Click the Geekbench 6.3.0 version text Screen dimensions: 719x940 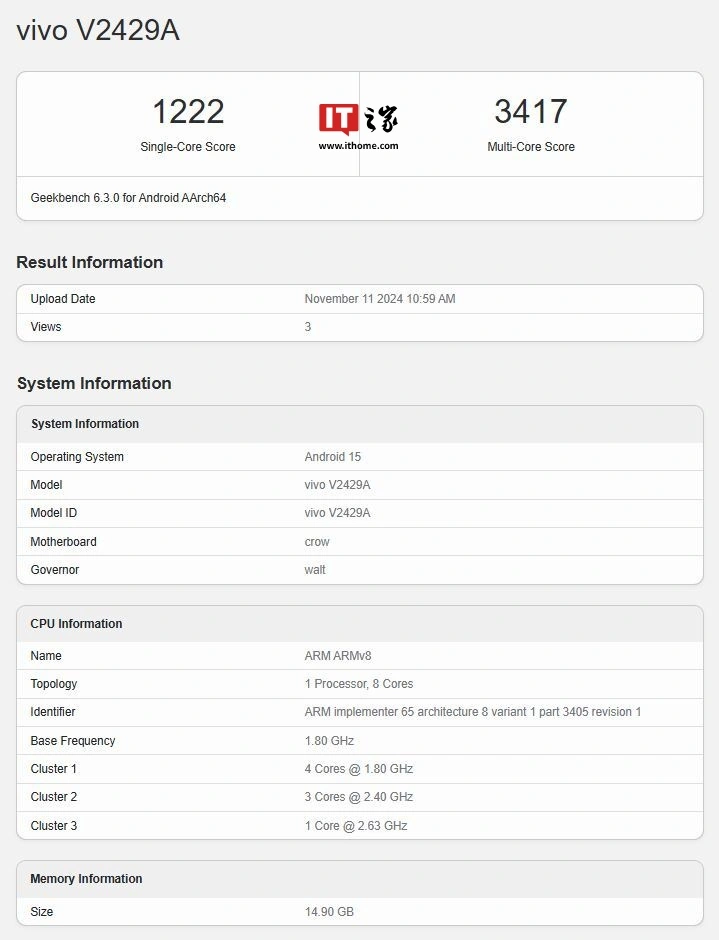pyautogui.click(x=128, y=198)
